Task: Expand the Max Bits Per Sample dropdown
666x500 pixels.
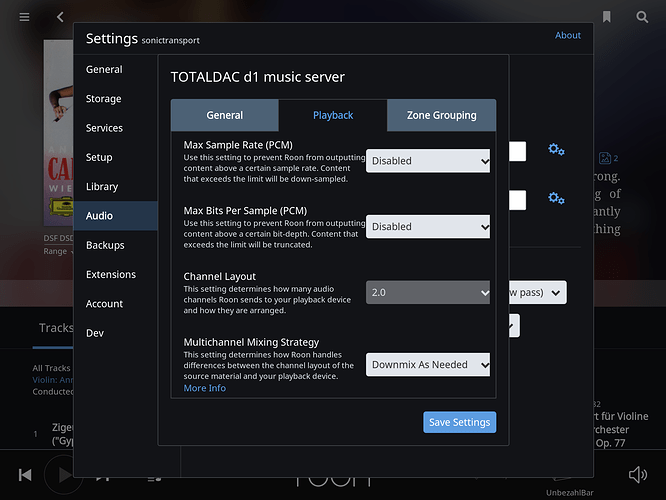Action: [428, 226]
